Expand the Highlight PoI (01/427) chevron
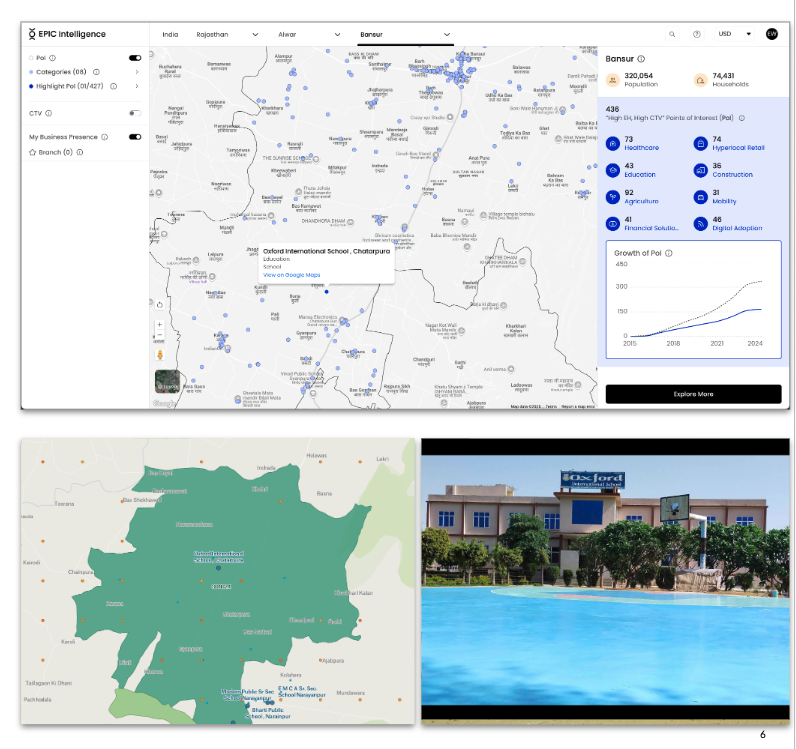 coord(137,86)
